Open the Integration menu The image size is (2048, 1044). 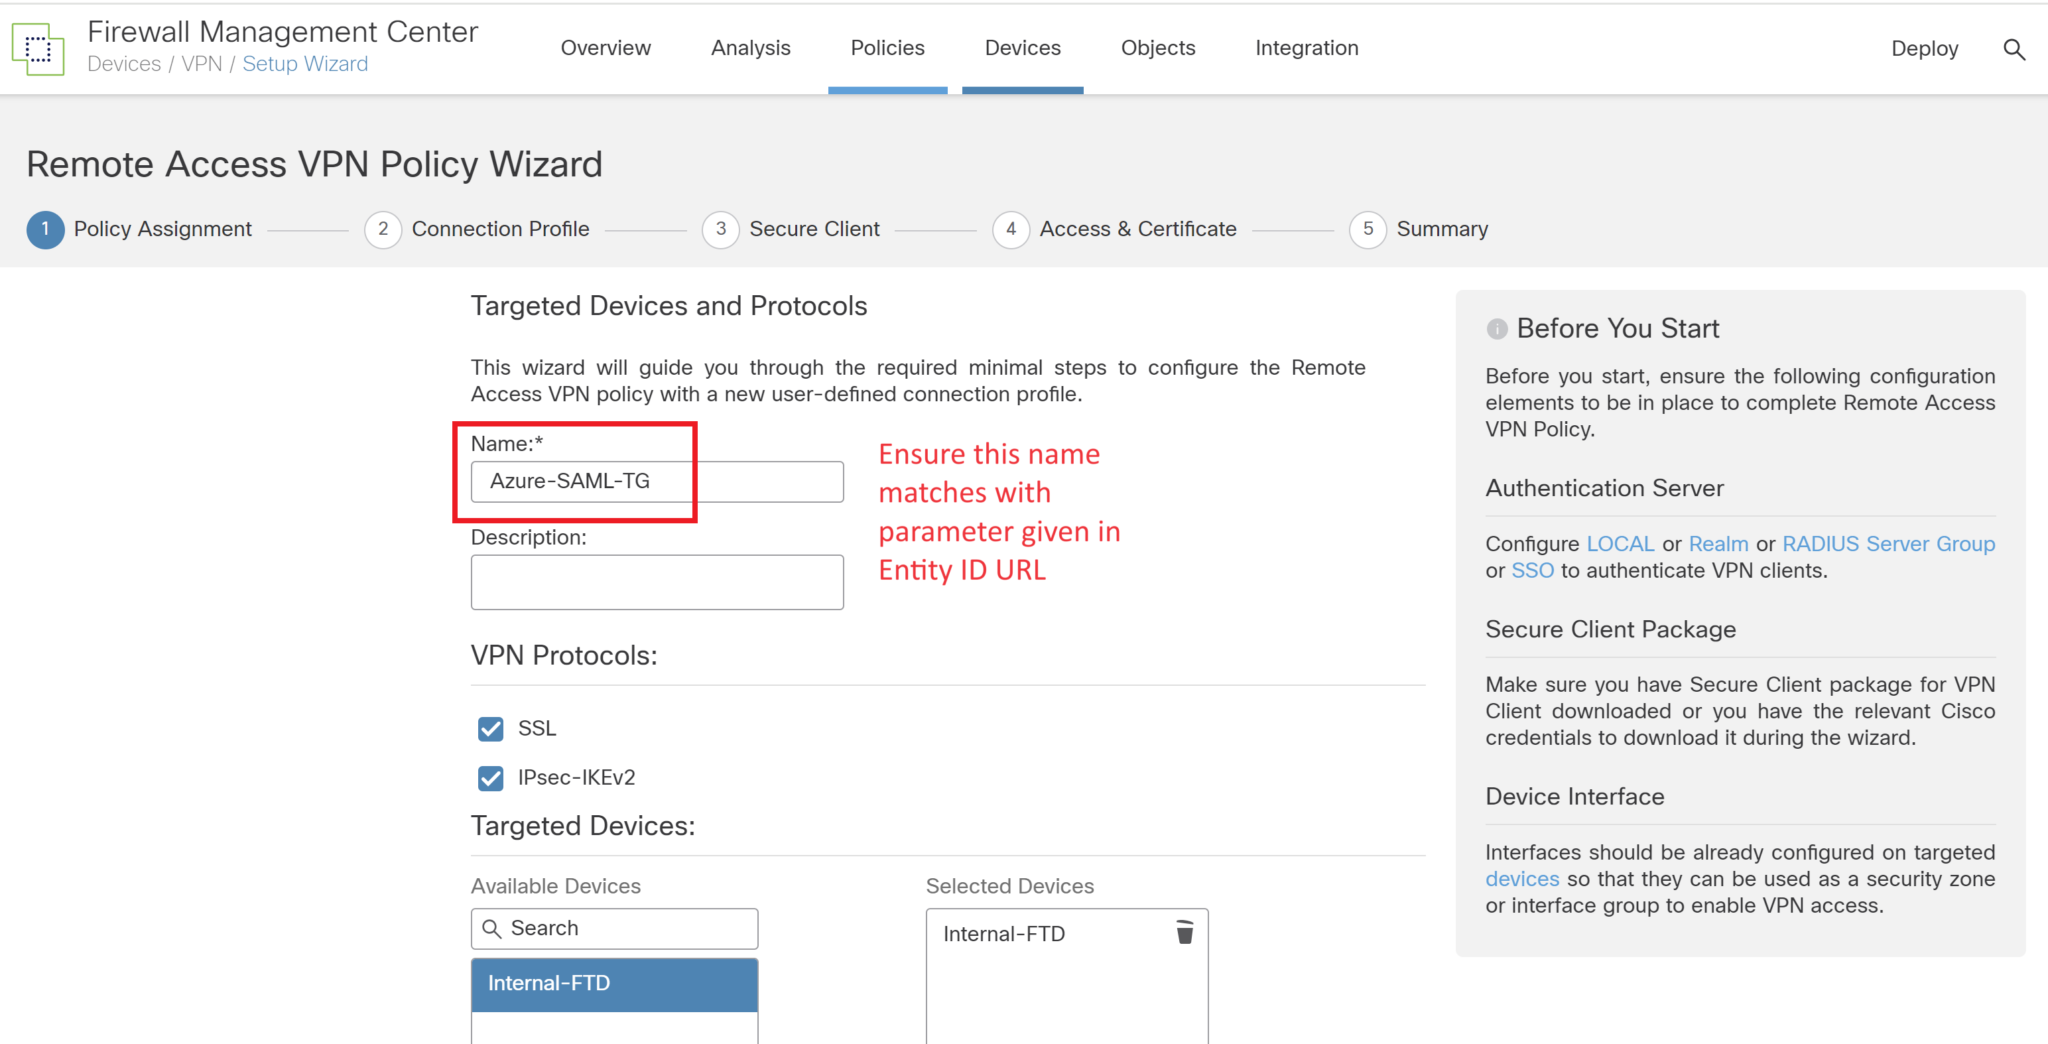point(1306,47)
